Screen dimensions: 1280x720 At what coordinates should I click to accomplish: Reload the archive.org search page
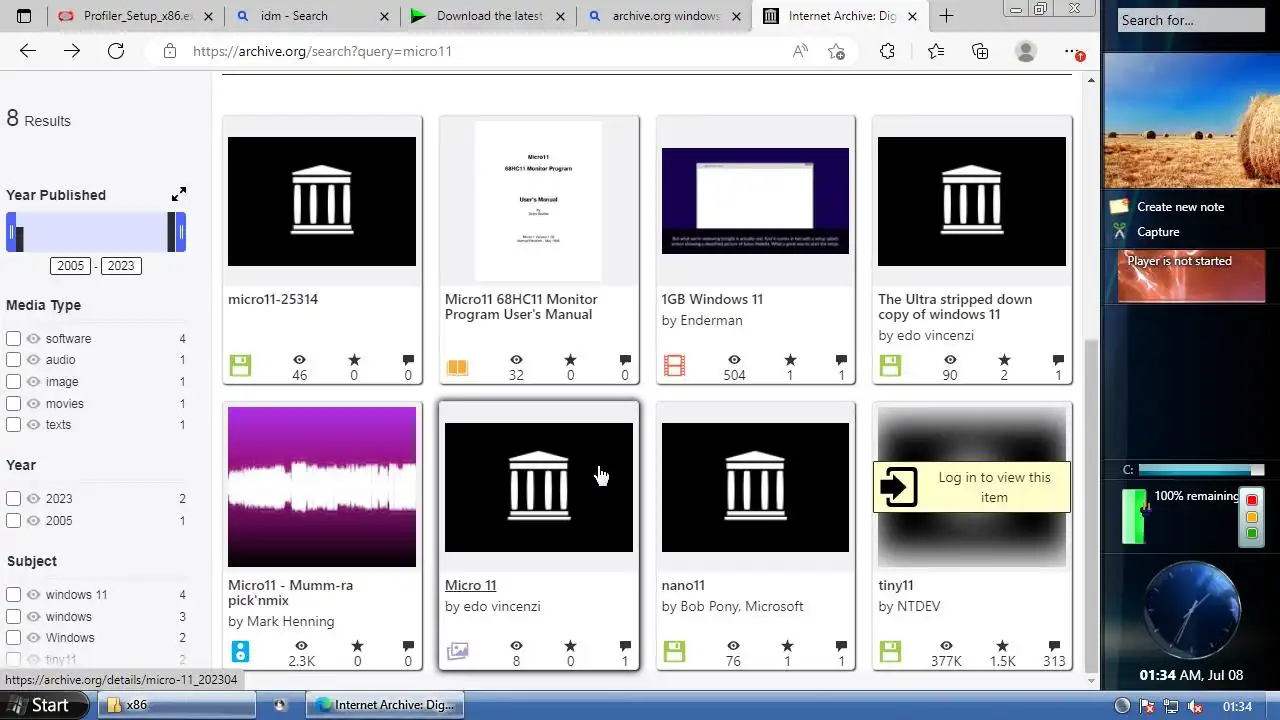tap(116, 51)
